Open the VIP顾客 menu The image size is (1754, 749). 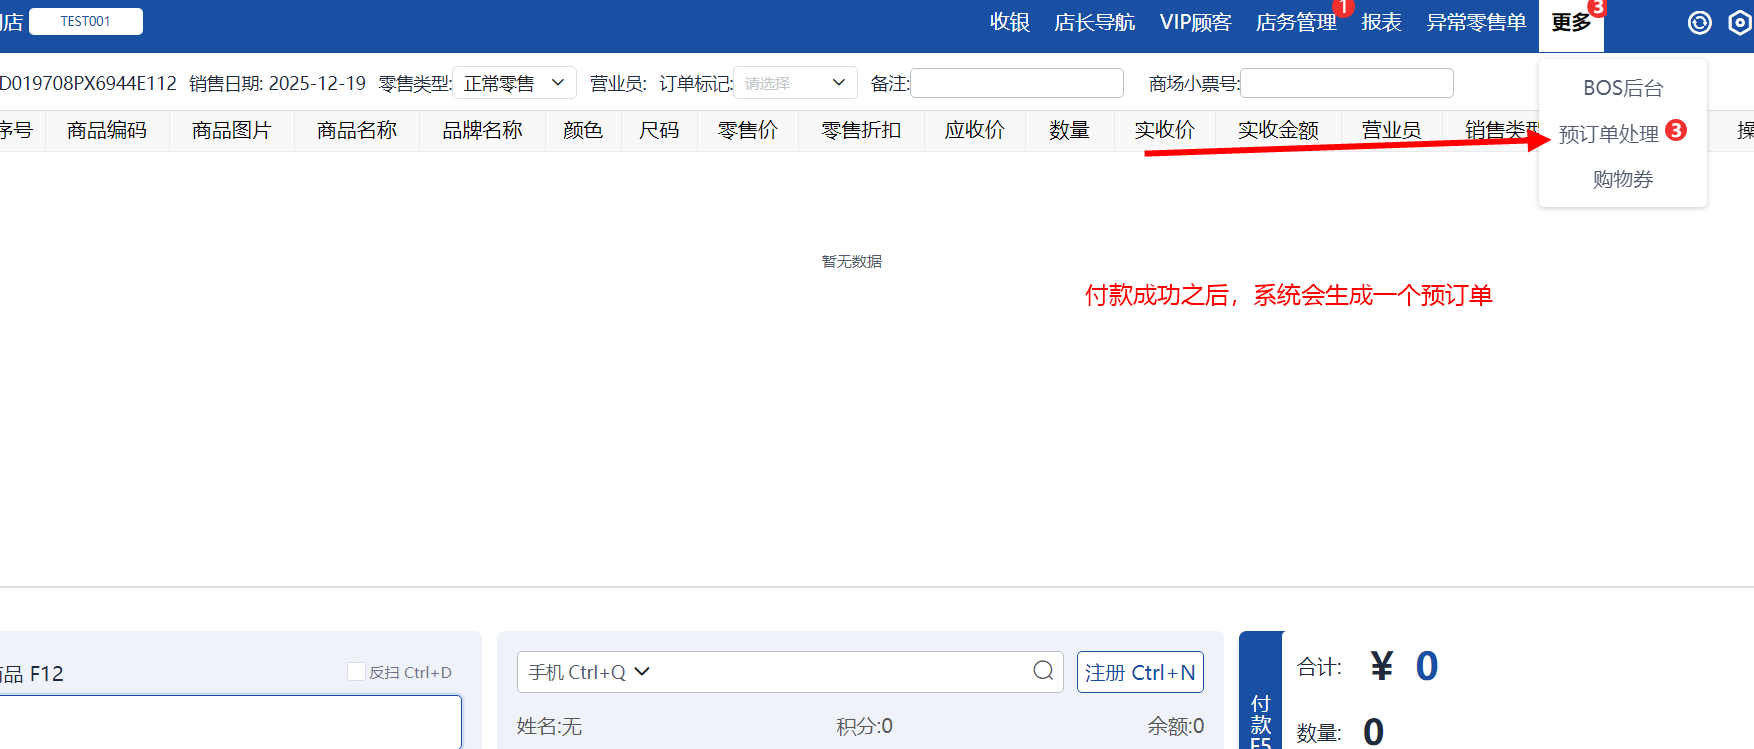click(1195, 22)
